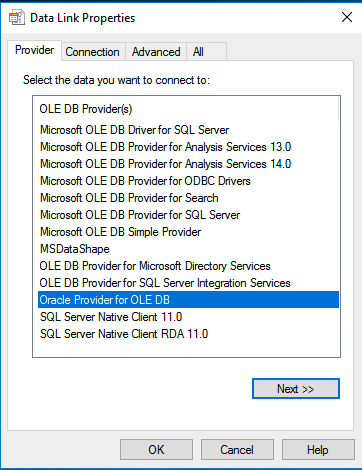Choose Analysis Services 14.0 provider
Image resolution: width=362 pixels, height=470 pixels.
click(x=166, y=164)
